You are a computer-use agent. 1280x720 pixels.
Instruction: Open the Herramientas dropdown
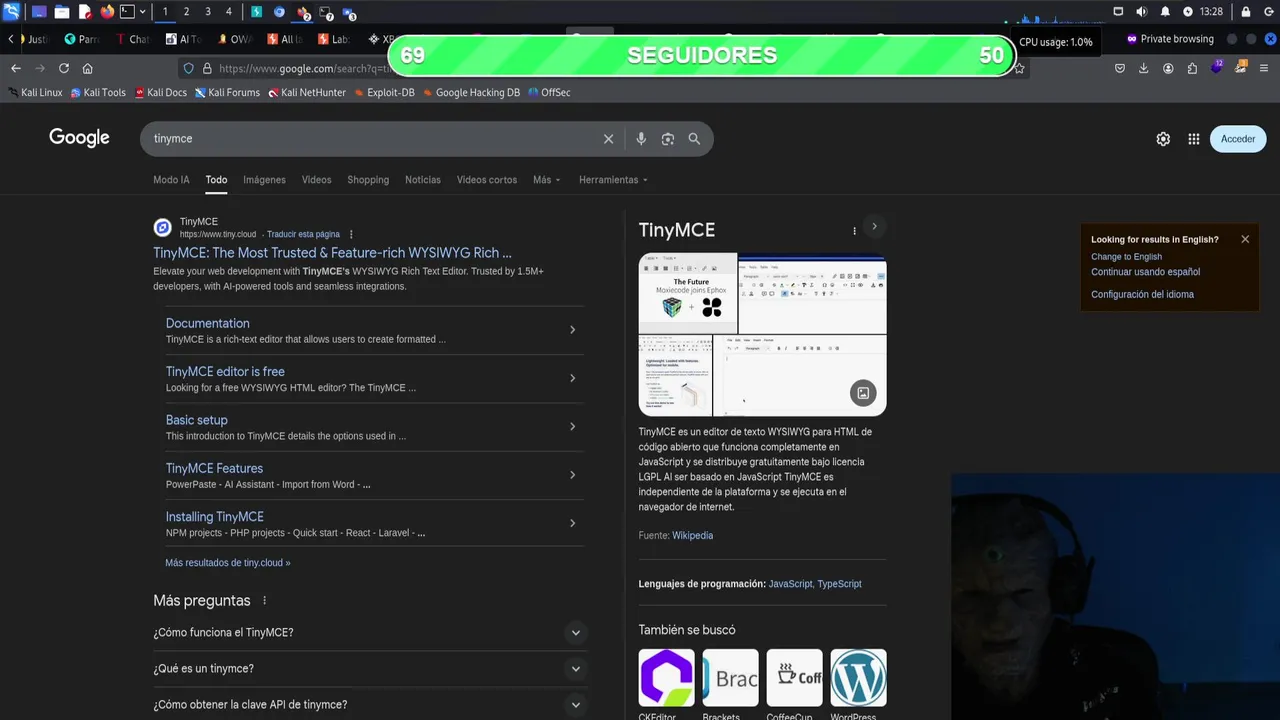tap(613, 180)
